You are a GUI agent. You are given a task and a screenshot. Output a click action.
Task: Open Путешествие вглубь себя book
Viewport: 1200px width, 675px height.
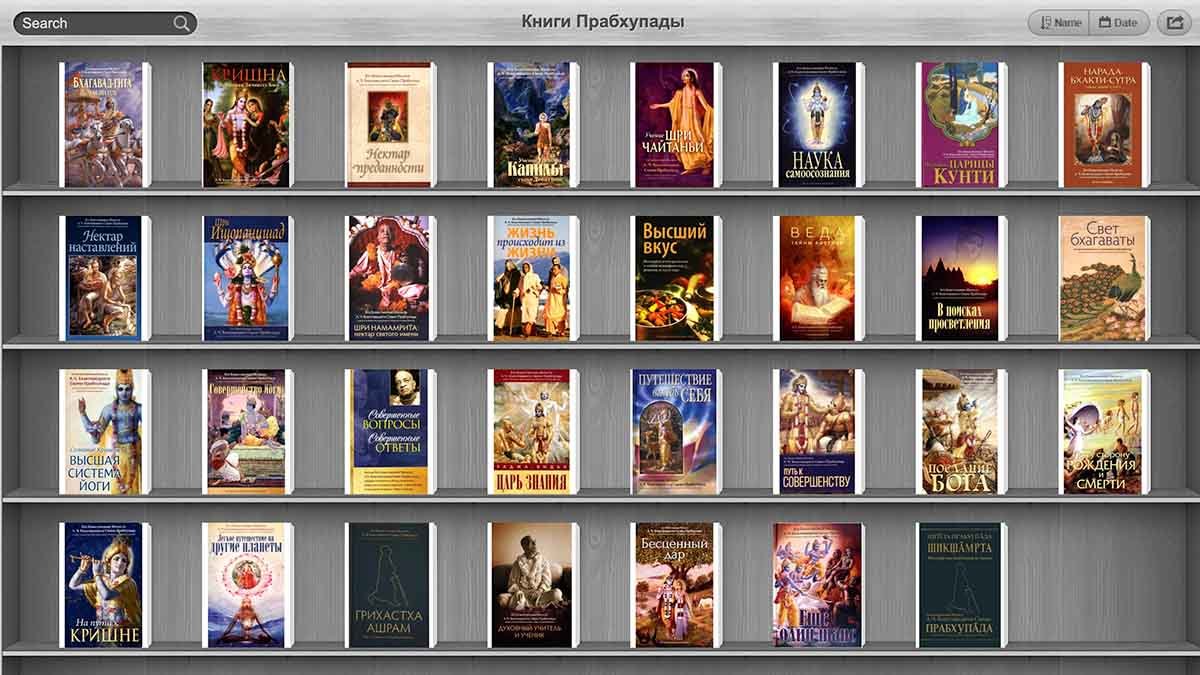(675, 432)
